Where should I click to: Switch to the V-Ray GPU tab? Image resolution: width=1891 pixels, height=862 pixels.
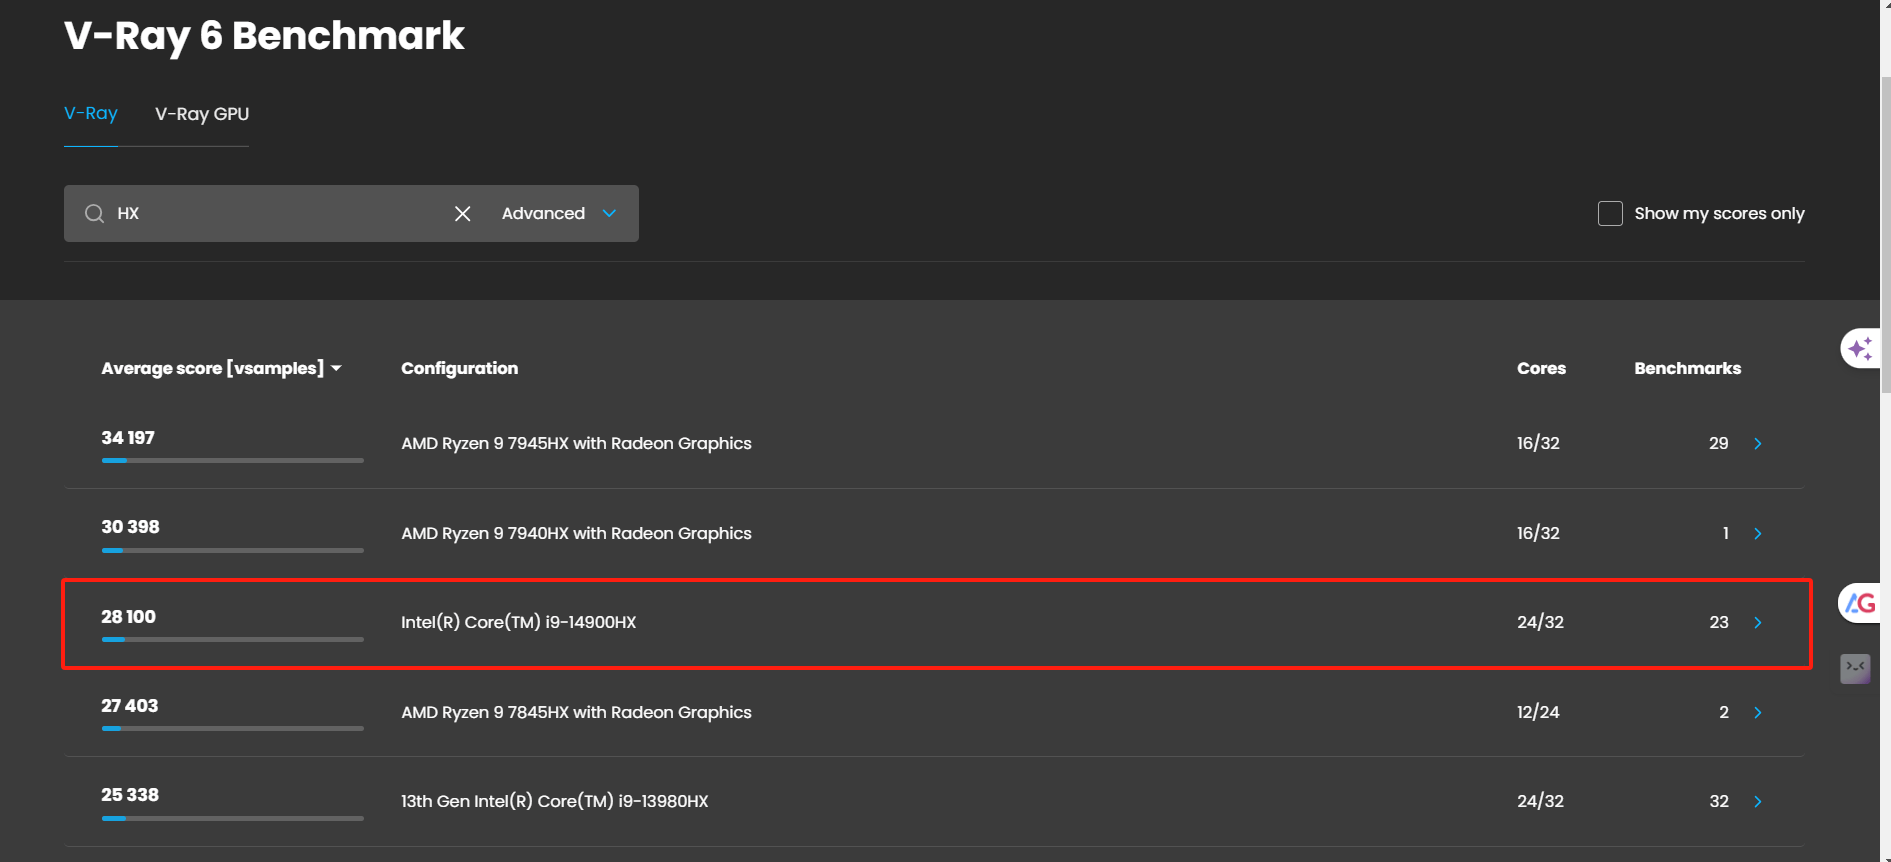[202, 114]
